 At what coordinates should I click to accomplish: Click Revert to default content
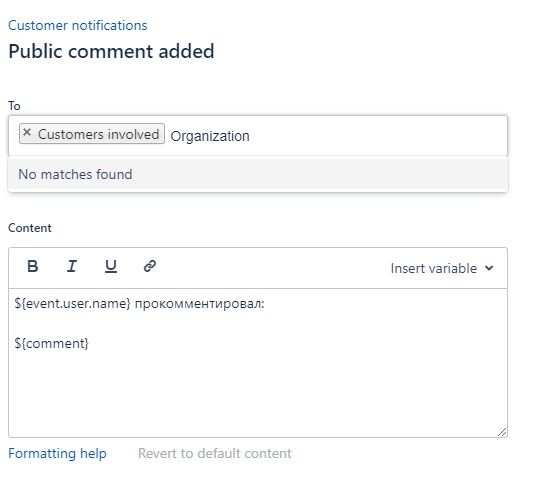point(215,453)
